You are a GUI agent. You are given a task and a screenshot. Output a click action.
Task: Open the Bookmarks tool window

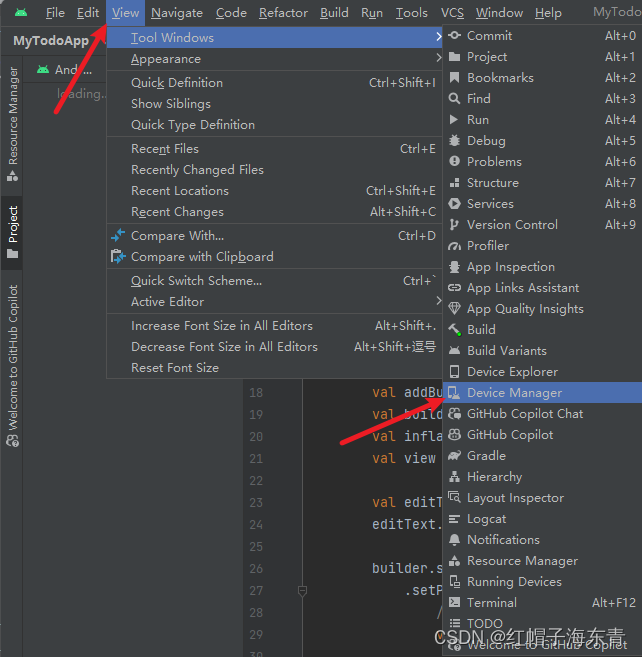(x=542, y=78)
